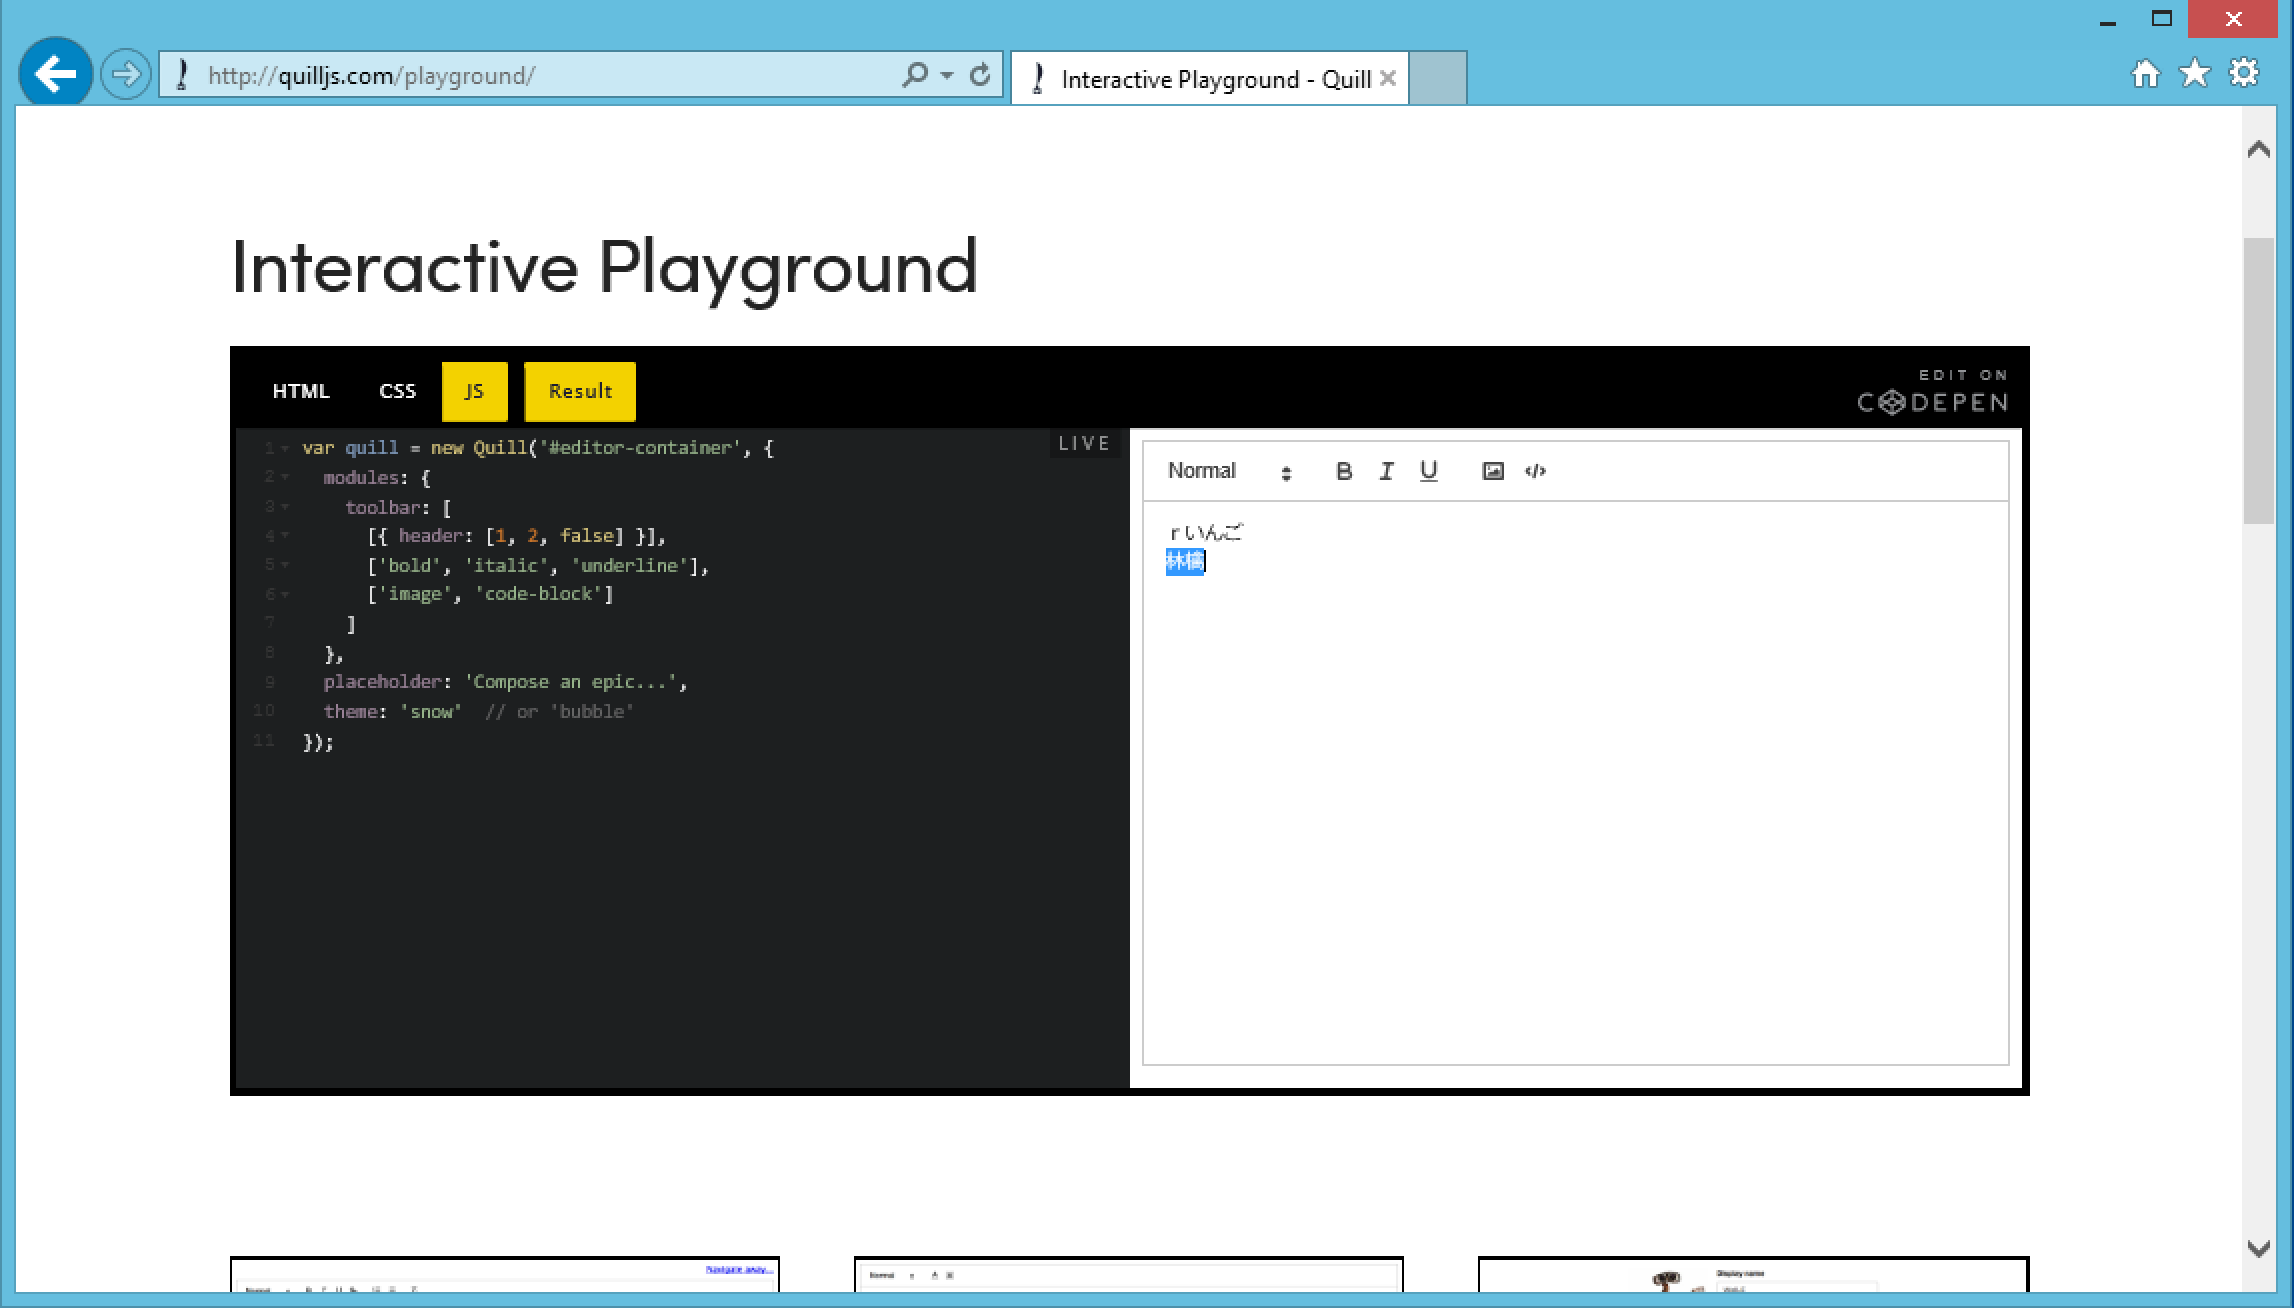2294x1308 pixels.
Task: Collapse code fold arrow on line 5
Action: 285,566
